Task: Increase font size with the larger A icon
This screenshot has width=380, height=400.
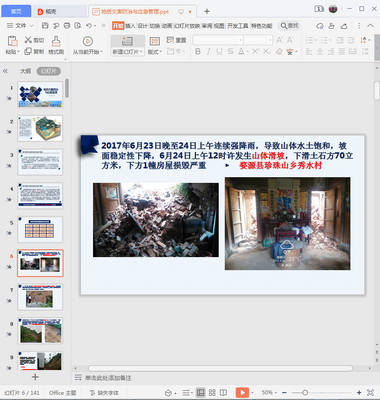Action: click(x=279, y=40)
